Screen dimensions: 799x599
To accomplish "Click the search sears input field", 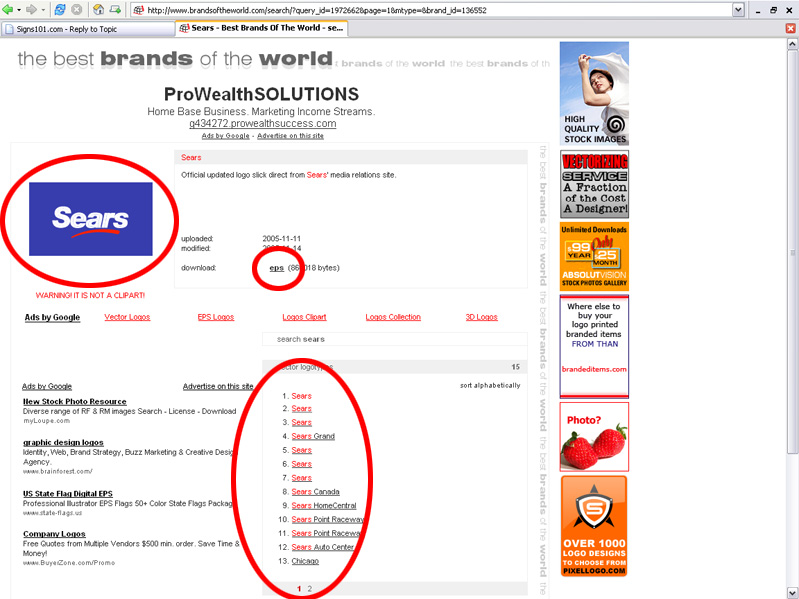I will coord(395,339).
